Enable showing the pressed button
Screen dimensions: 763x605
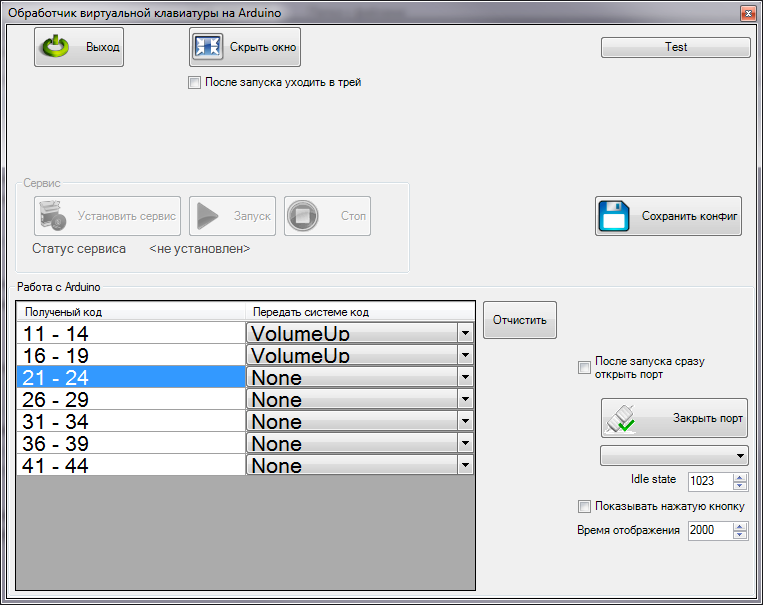pos(585,506)
